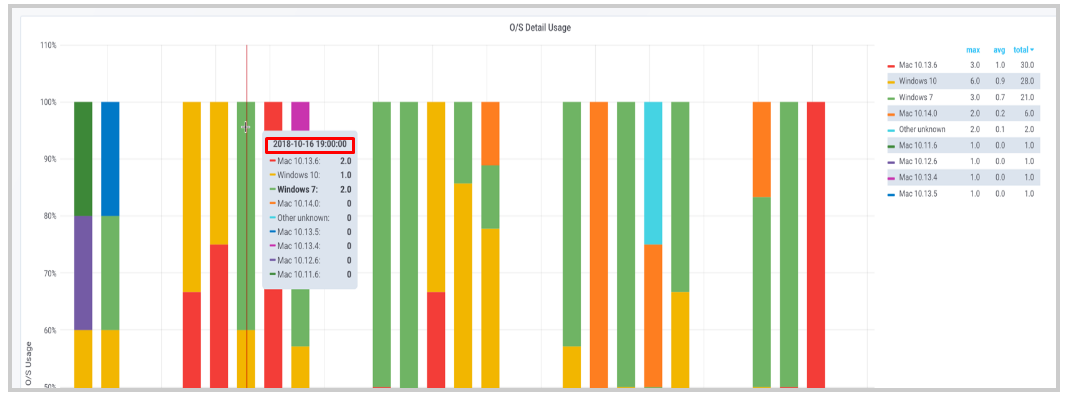Click the purple Mac 10.12.6 bar segment
The width and height of the screenshot is (1076, 404).
click(x=83, y=272)
